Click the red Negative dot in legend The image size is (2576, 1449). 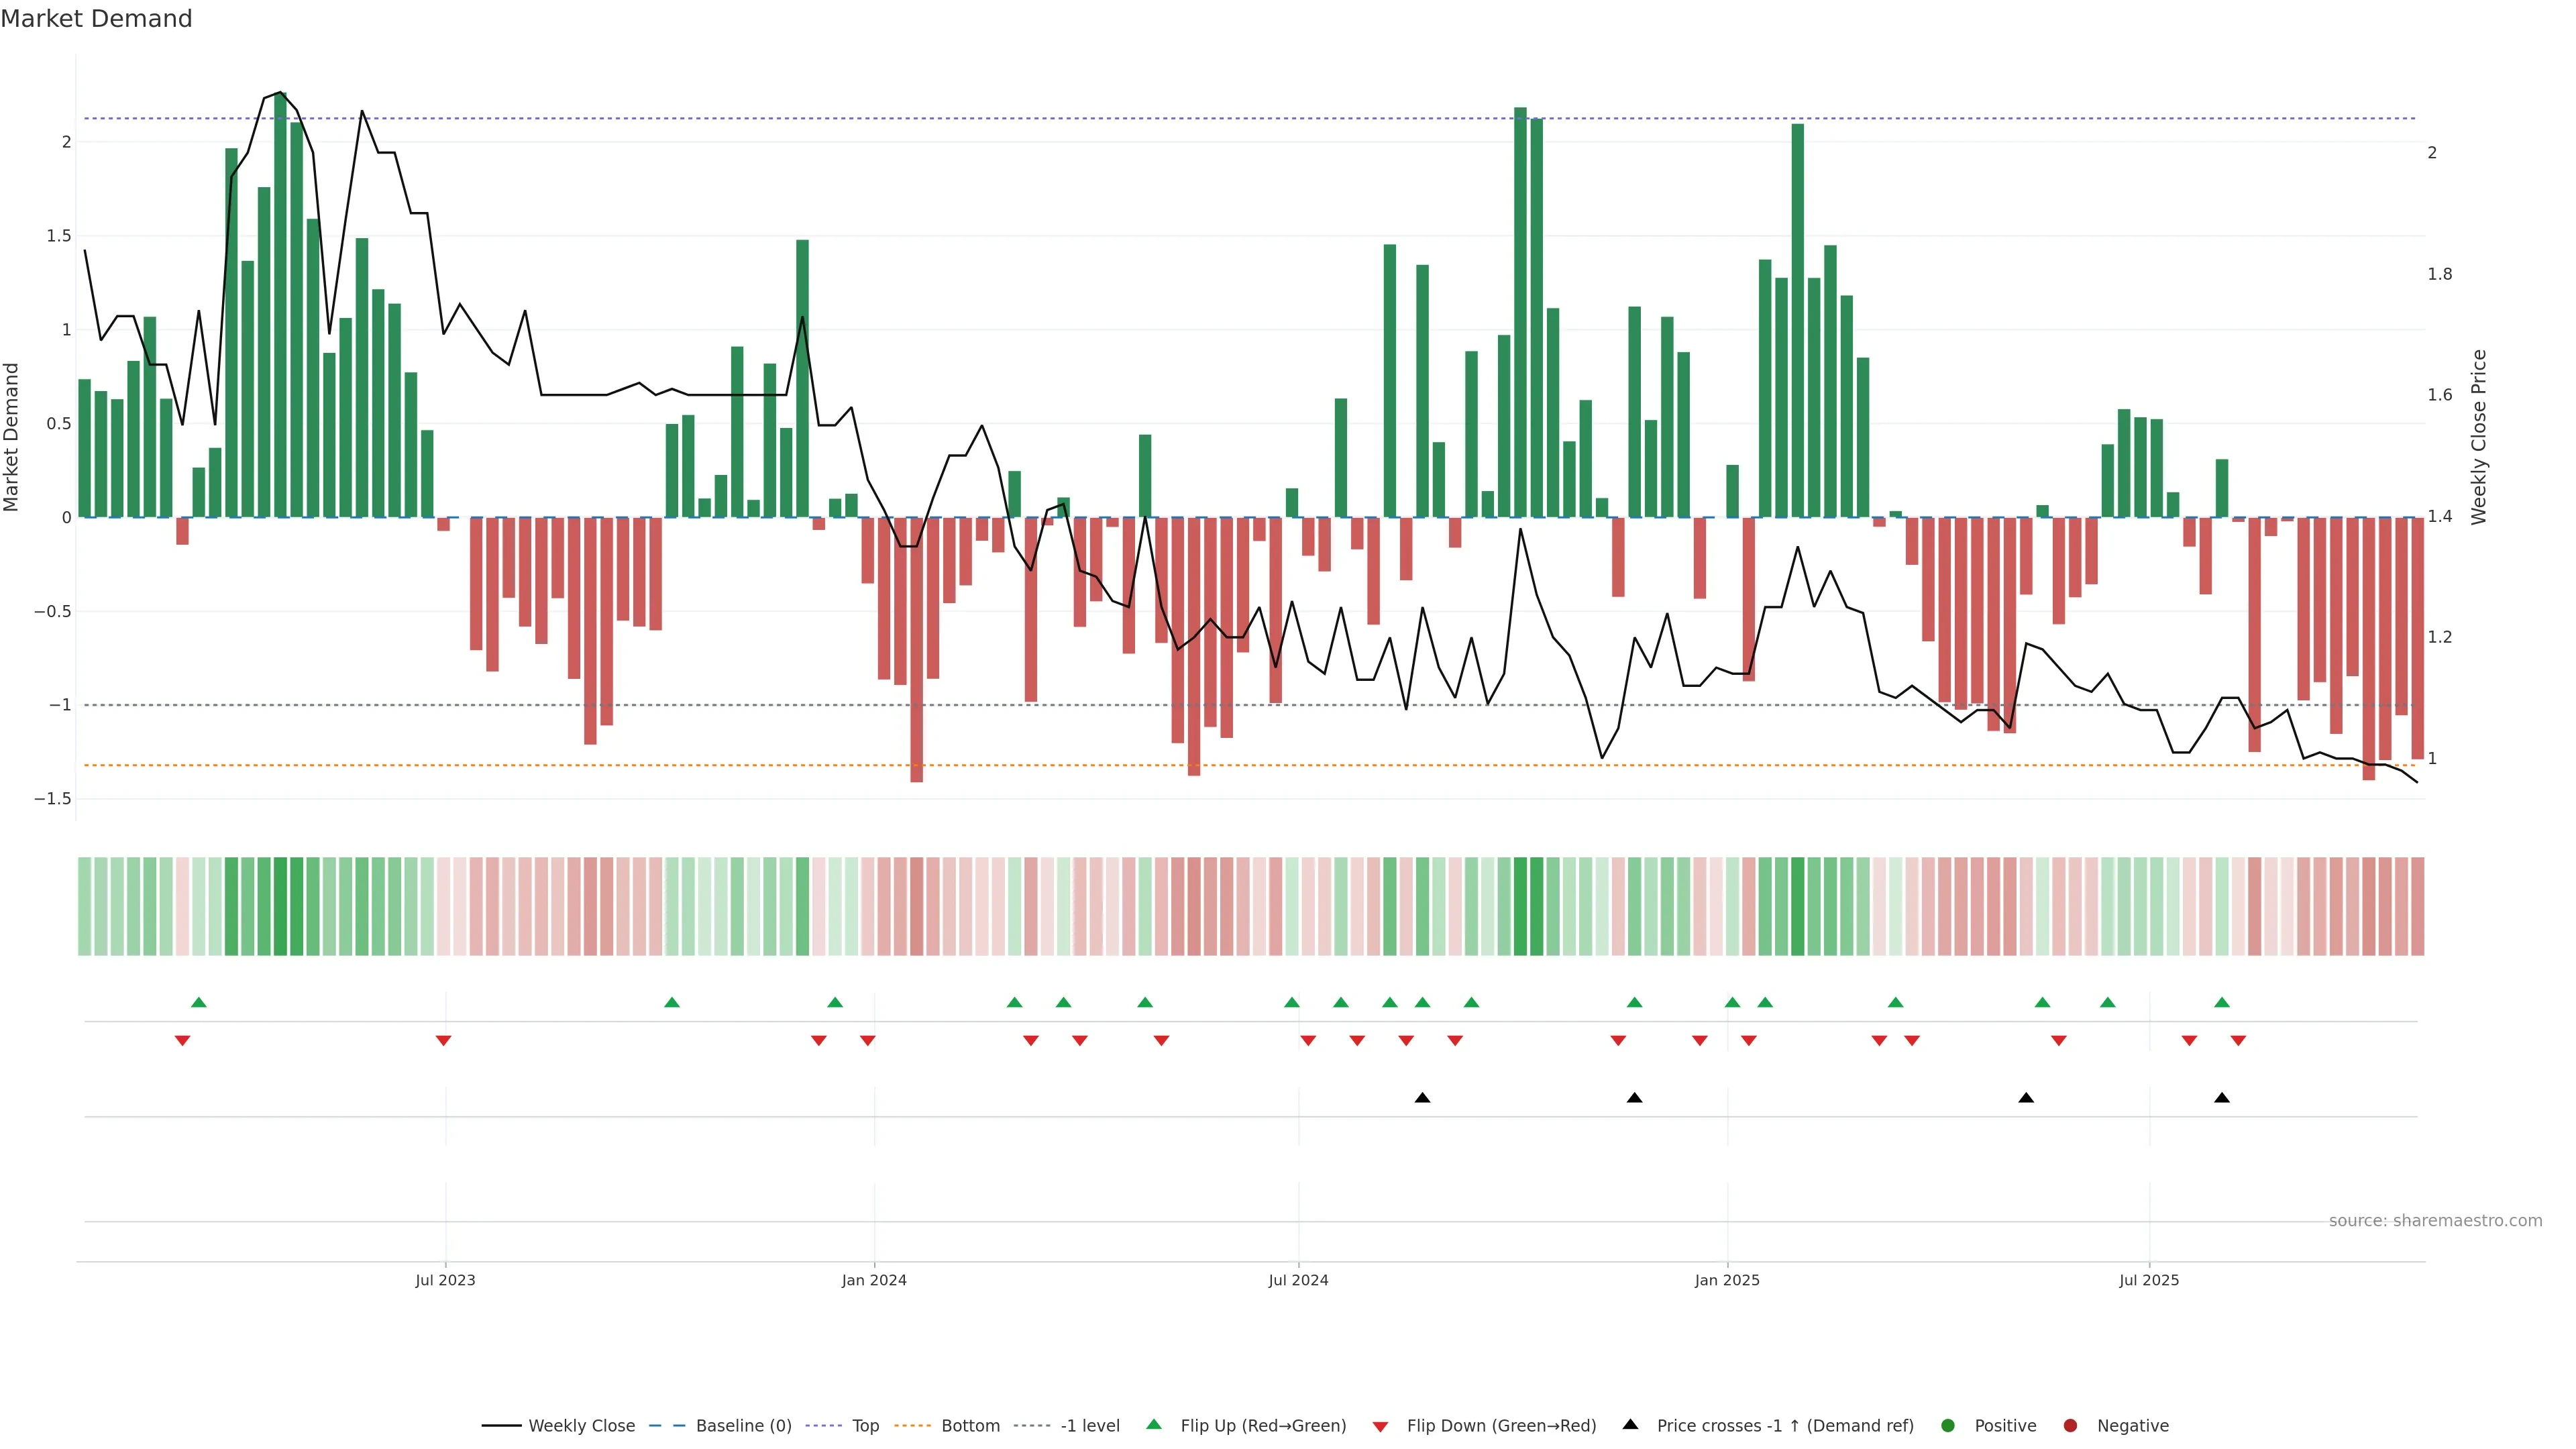click(2070, 1426)
